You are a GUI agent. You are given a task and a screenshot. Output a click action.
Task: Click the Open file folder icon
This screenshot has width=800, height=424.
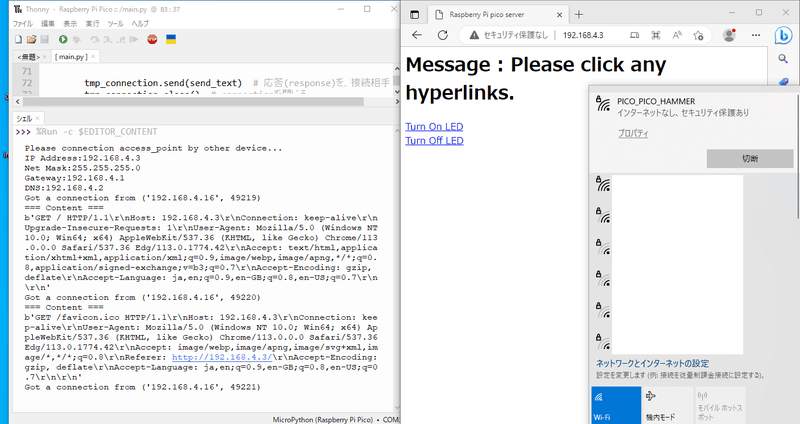tap(30, 39)
